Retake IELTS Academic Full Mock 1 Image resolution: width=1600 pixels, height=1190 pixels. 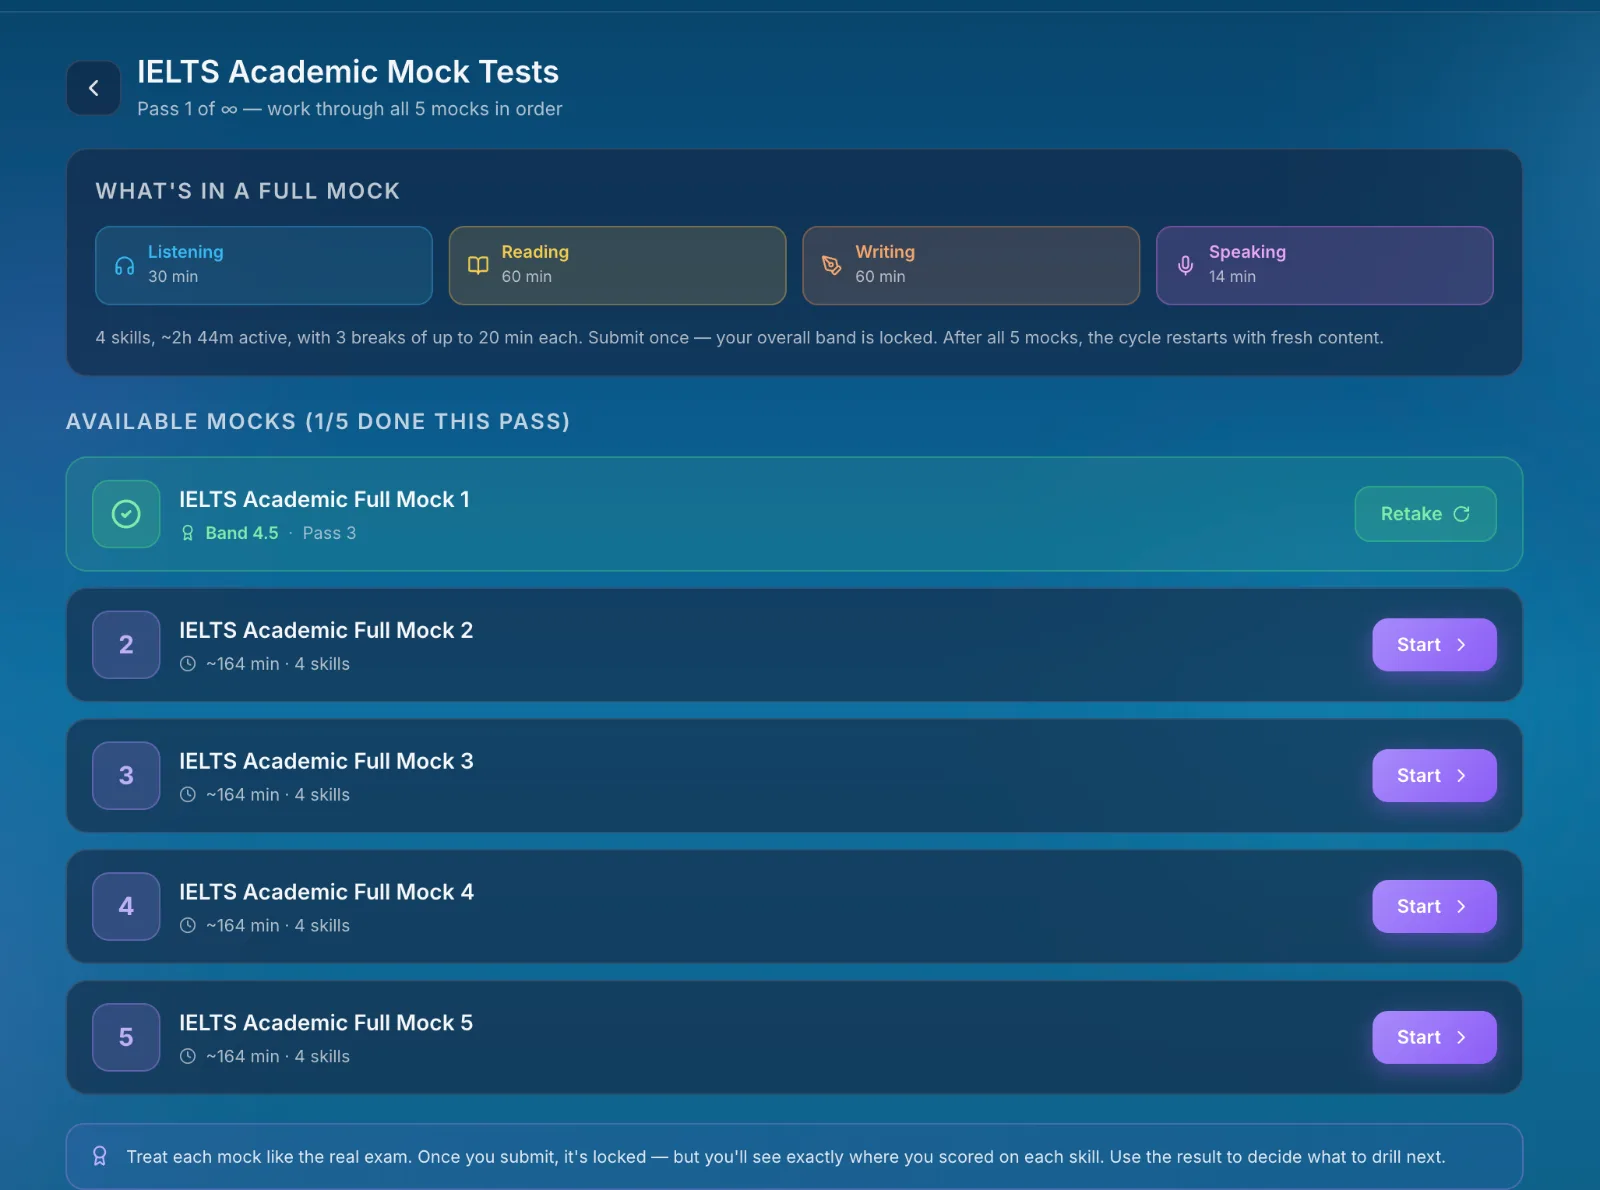(1425, 514)
